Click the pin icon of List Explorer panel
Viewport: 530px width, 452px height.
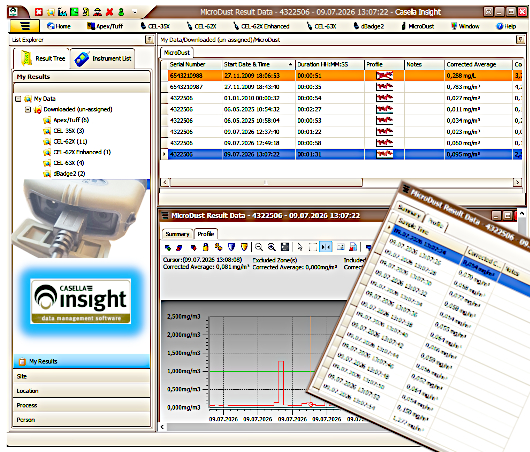click(x=149, y=40)
